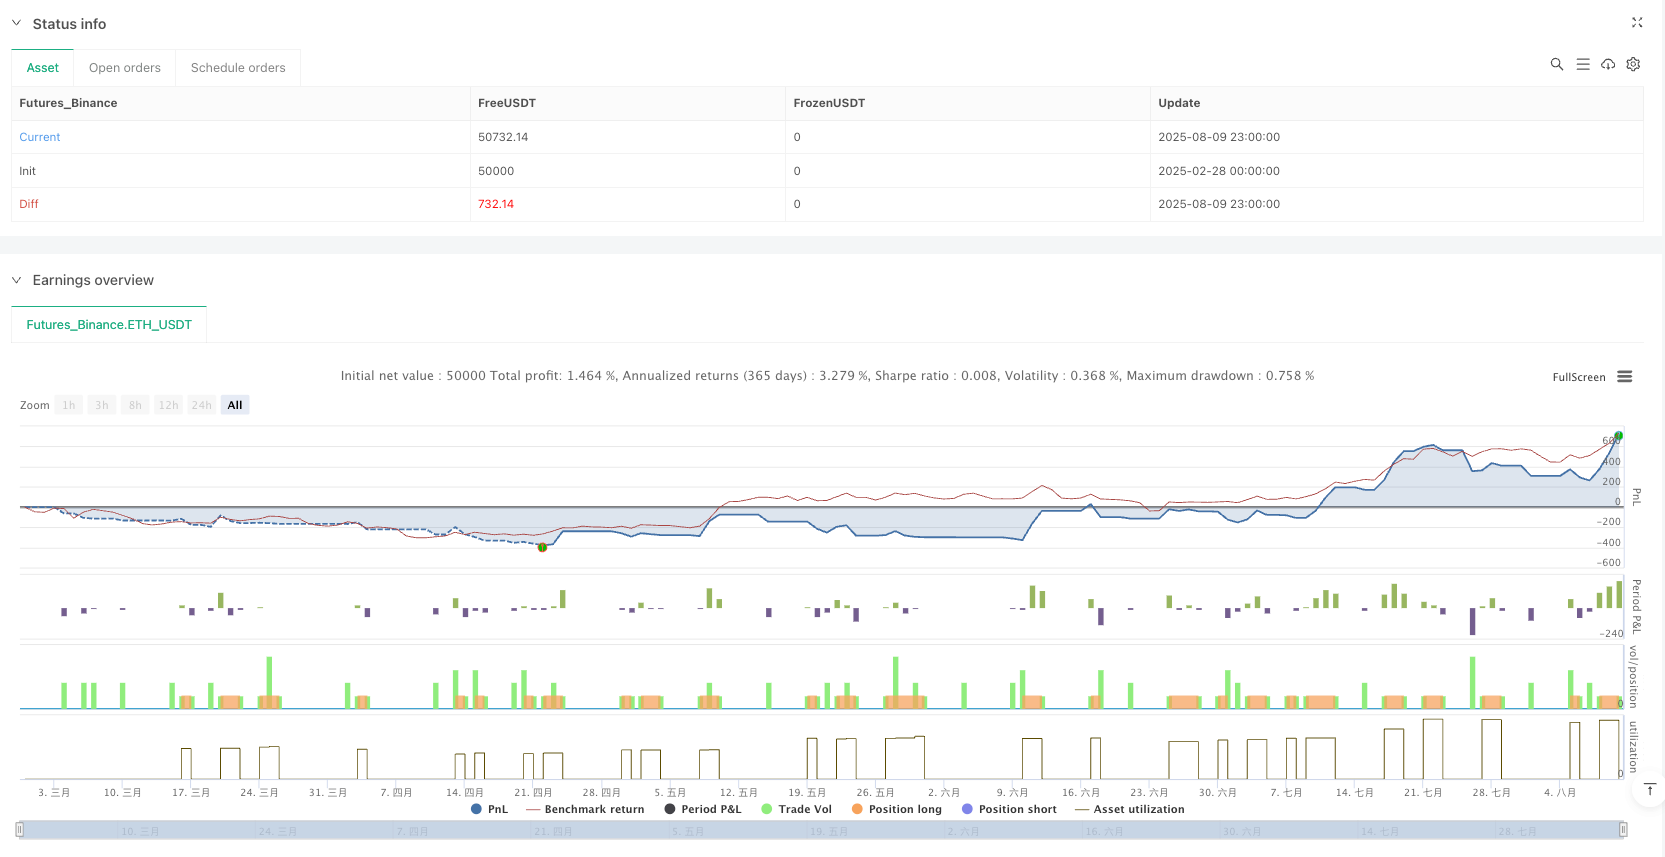The width and height of the screenshot is (1665, 857).
Task: Toggle Position short legend item
Action: click(x=1008, y=809)
